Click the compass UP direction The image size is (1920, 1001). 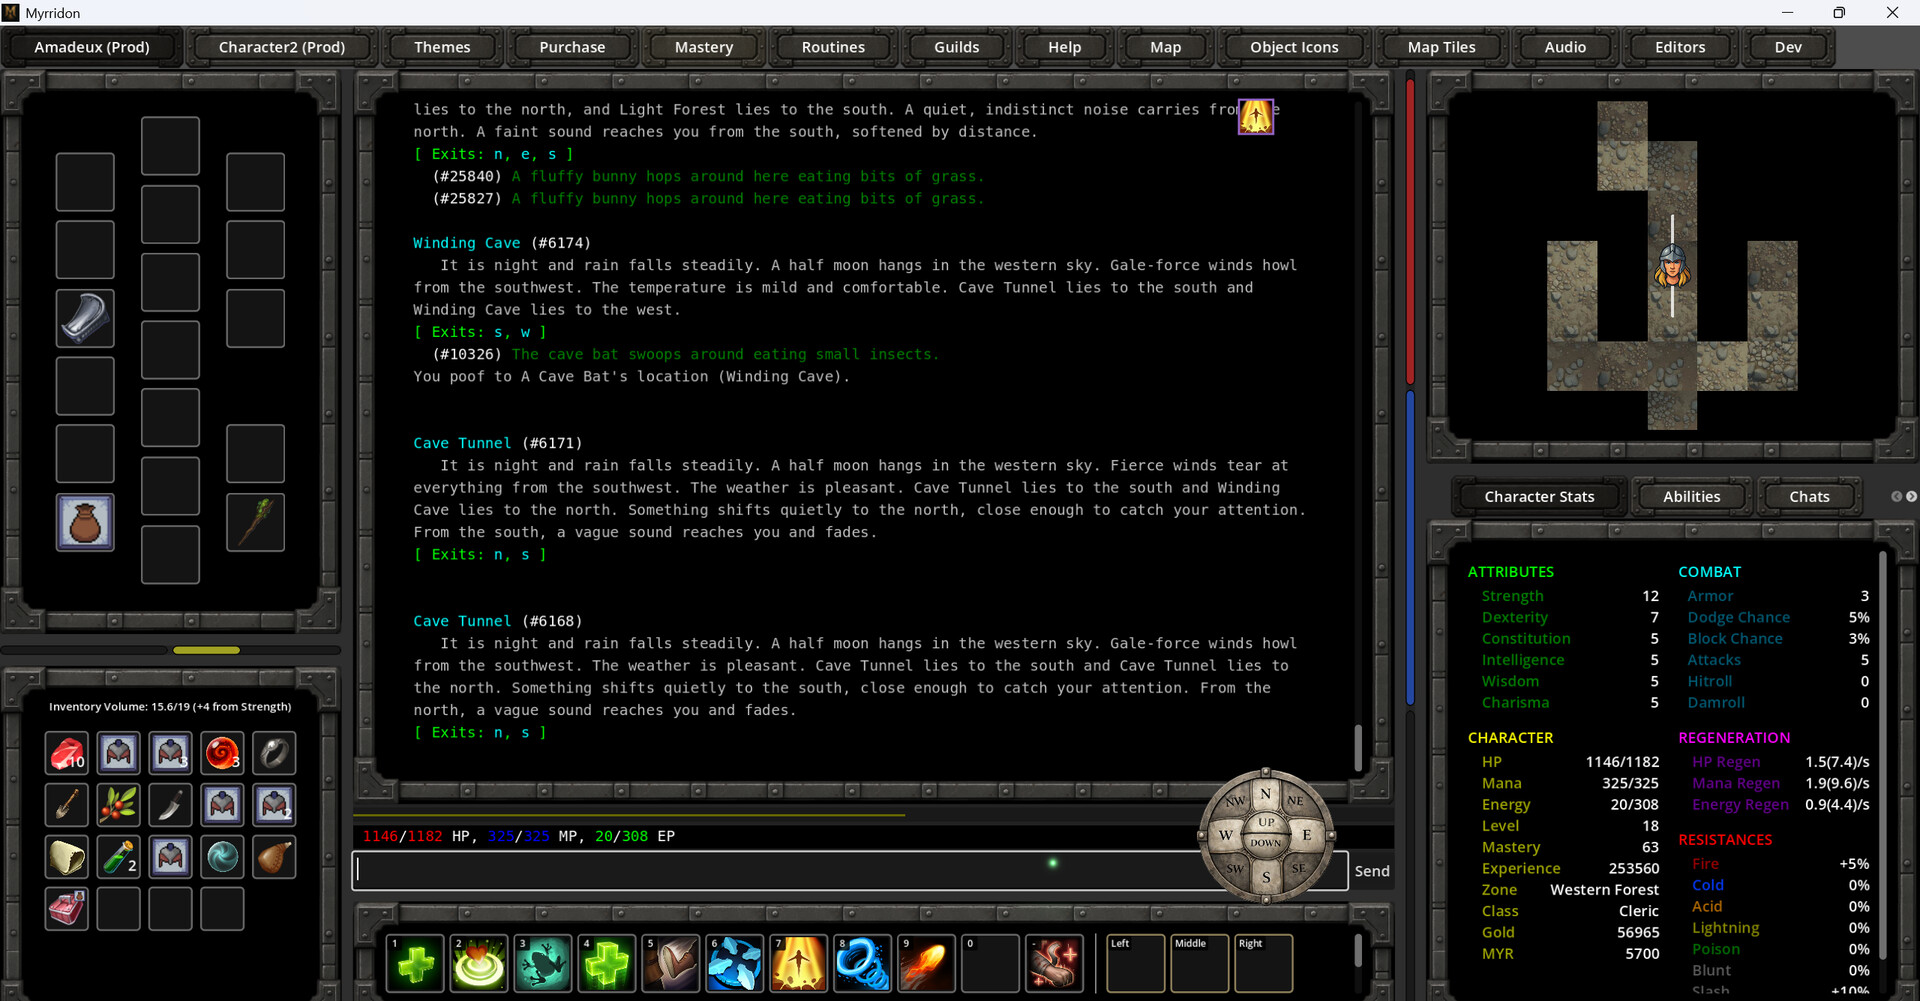click(1266, 822)
